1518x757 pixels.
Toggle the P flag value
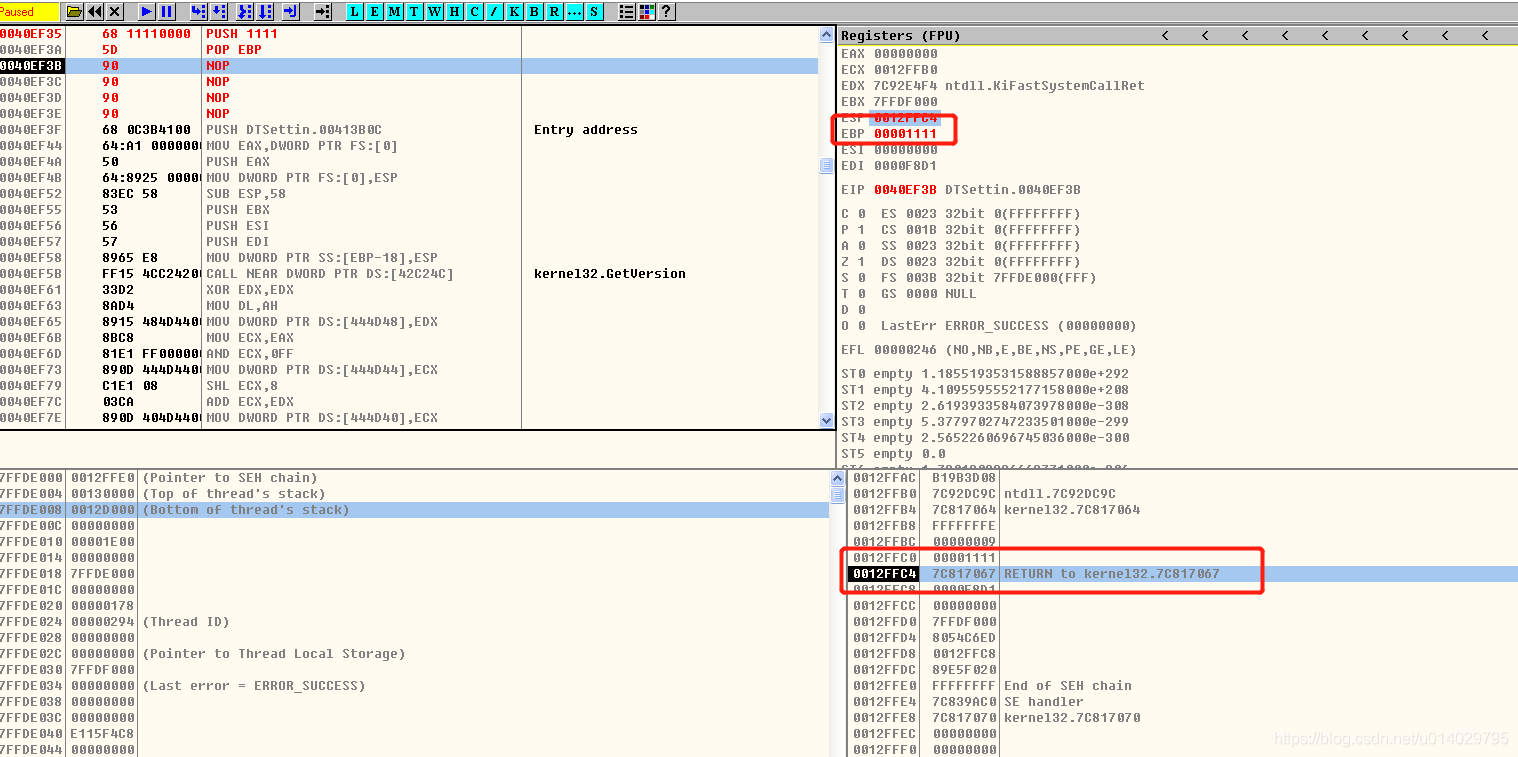pyautogui.click(x=861, y=230)
